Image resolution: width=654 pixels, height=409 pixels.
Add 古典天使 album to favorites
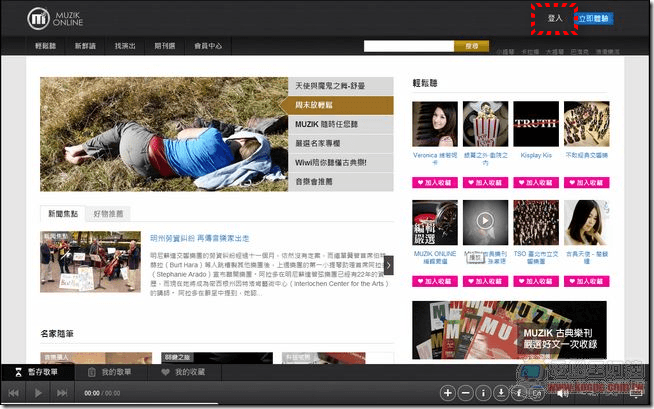pyautogui.click(x=586, y=281)
